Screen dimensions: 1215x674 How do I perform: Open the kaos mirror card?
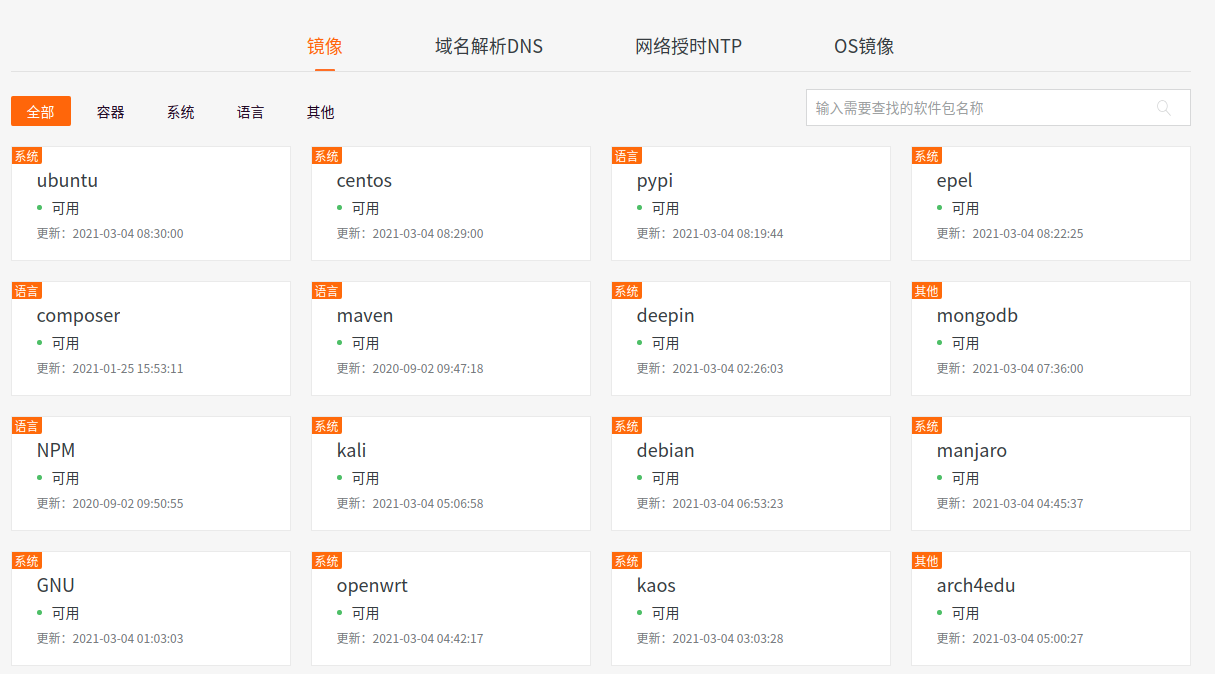751,609
